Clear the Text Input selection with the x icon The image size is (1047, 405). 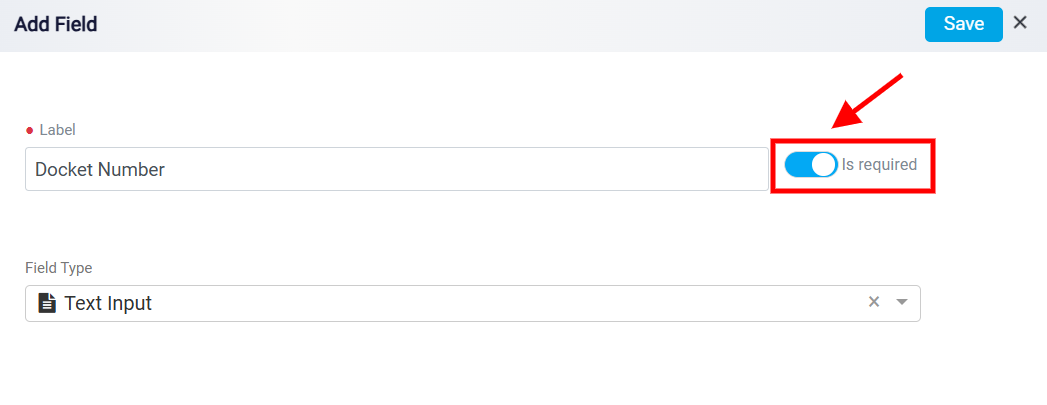tap(873, 302)
